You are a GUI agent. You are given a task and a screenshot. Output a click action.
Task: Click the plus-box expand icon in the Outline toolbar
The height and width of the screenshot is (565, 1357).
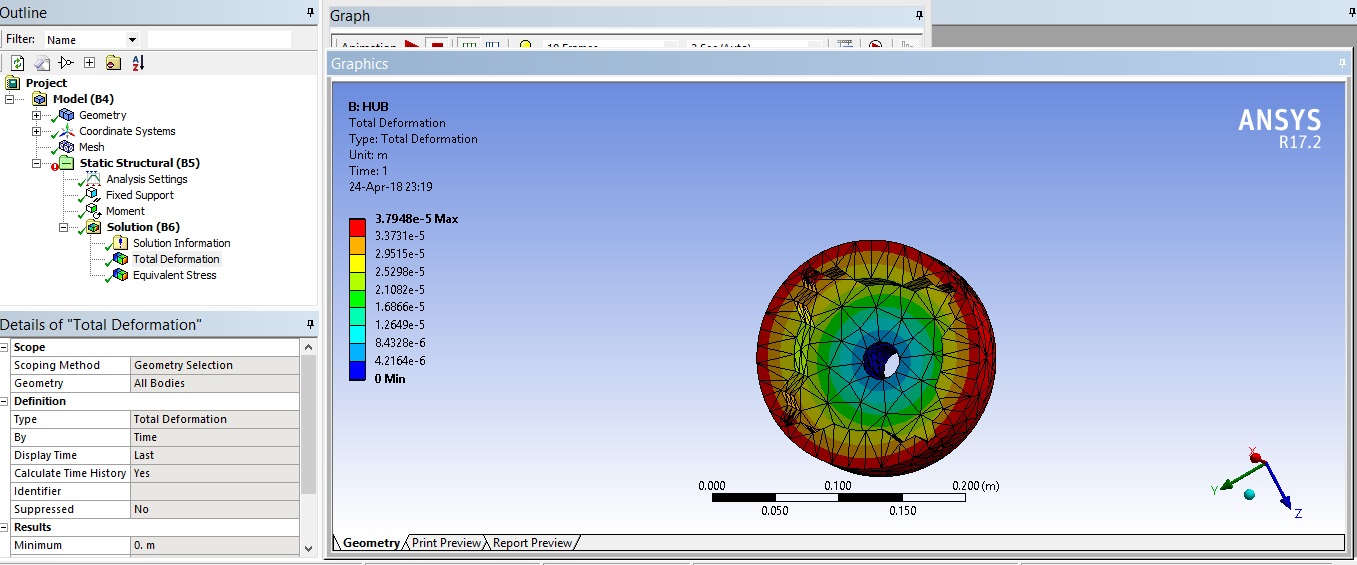click(89, 62)
